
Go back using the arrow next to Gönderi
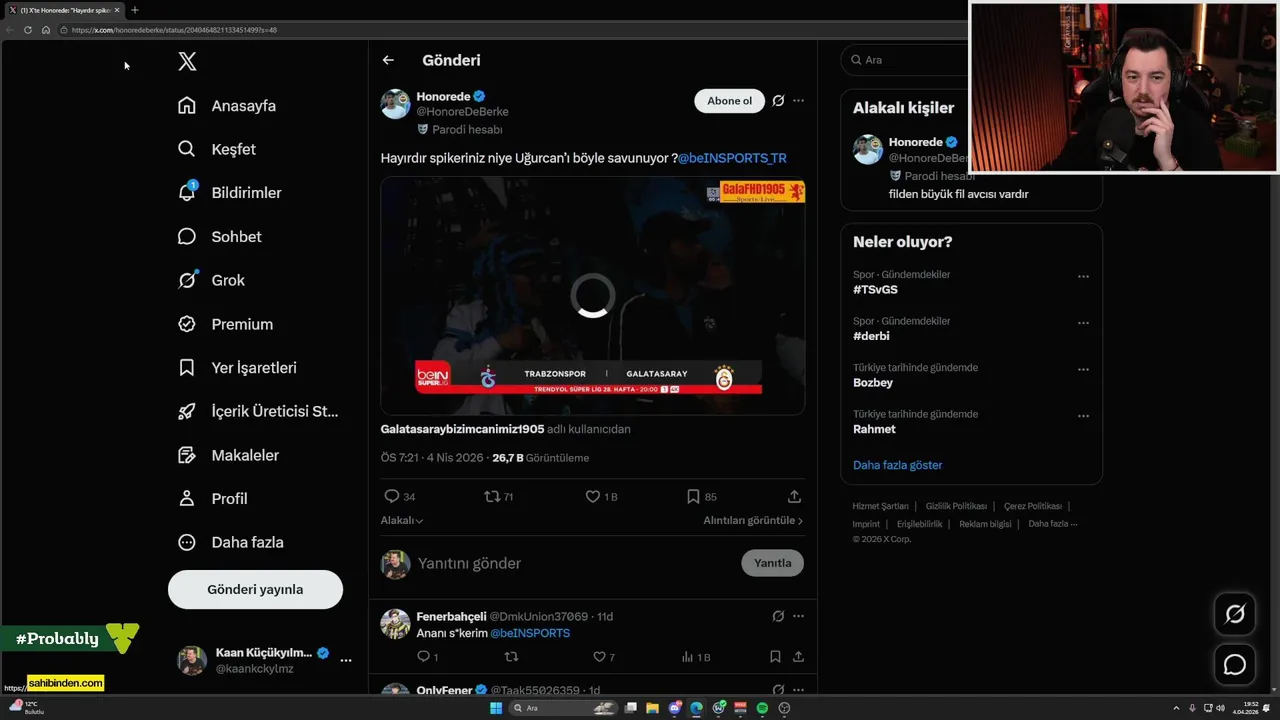click(388, 60)
